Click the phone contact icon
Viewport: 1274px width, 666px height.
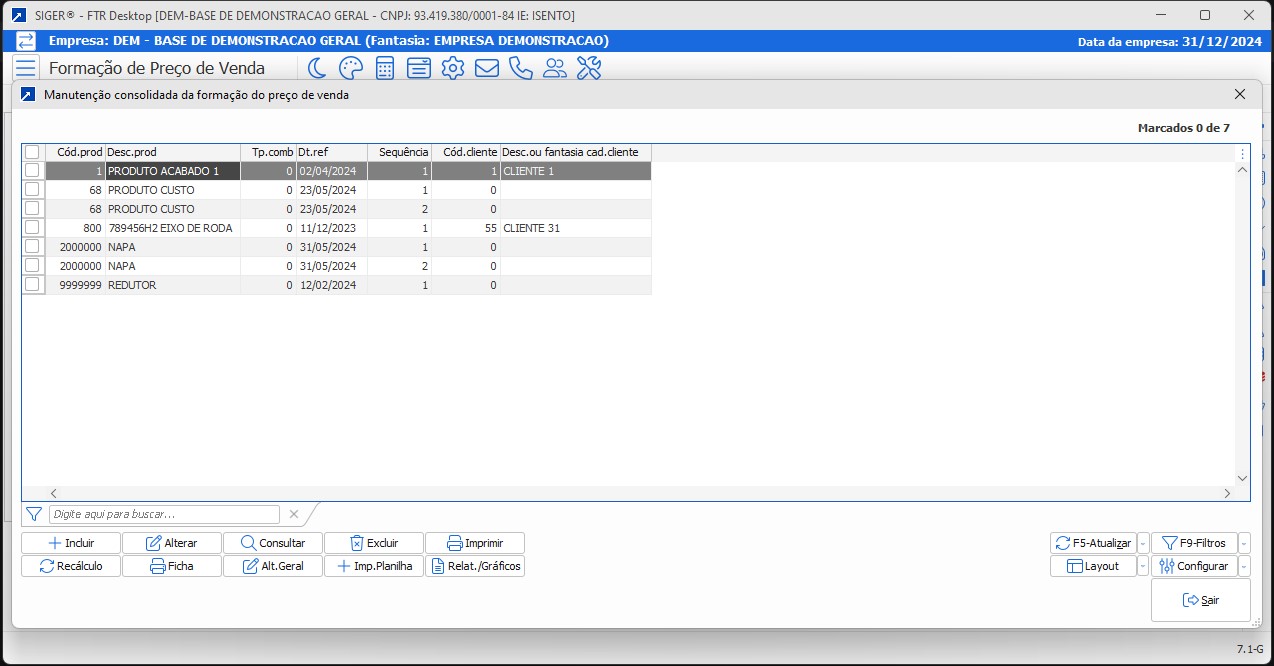[521, 68]
